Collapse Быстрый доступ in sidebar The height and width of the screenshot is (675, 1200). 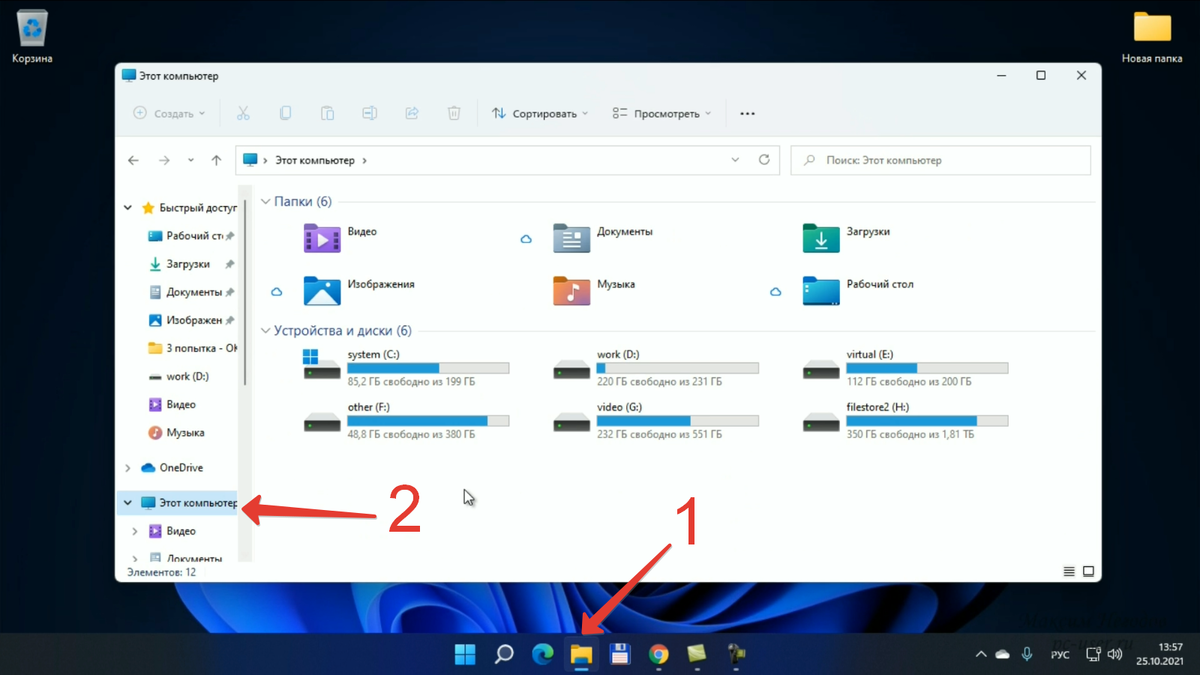[x=127, y=208]
